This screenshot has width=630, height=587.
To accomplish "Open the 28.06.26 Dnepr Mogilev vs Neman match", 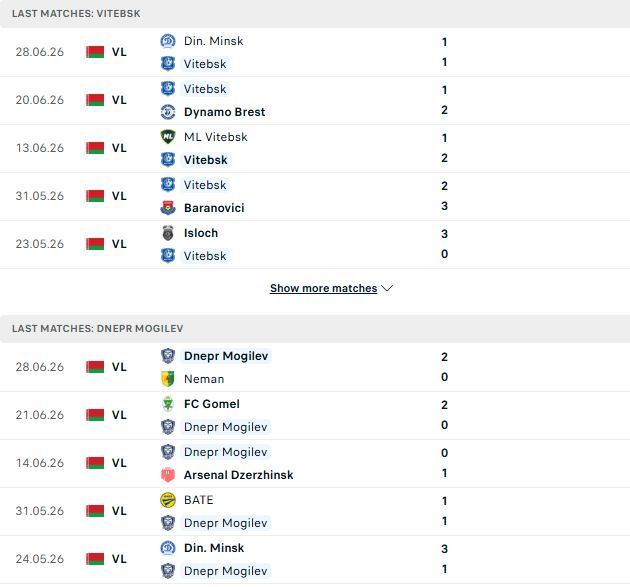I will tap(315, 367).
